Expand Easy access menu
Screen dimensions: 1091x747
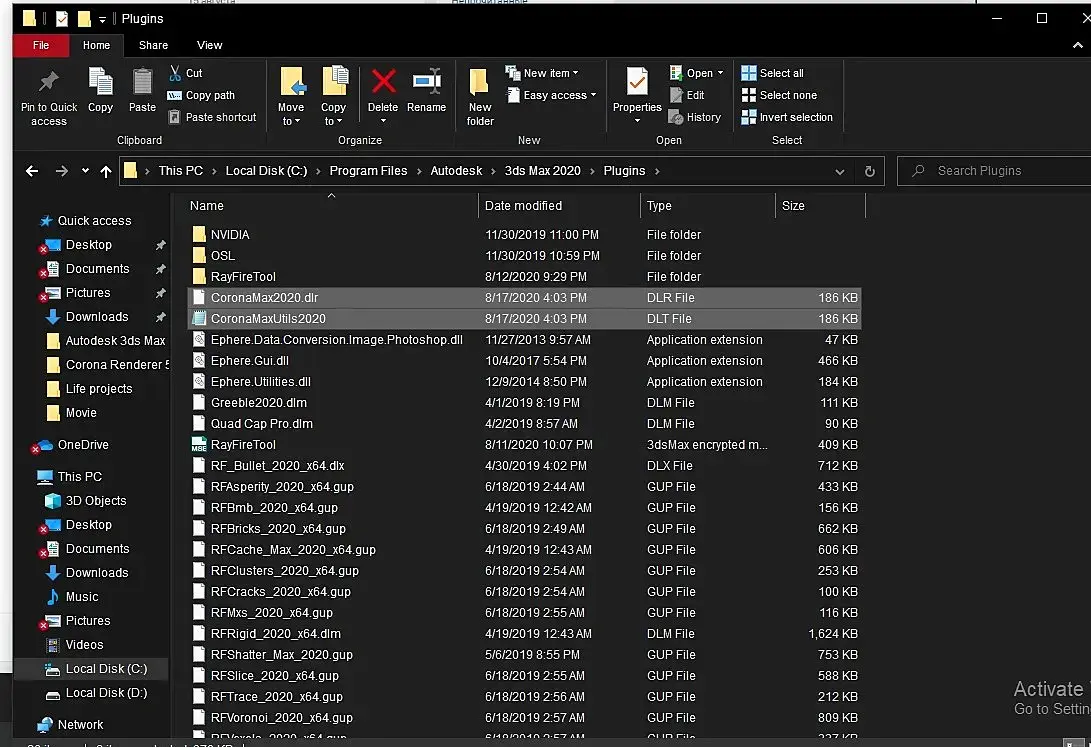coord(551,95)
